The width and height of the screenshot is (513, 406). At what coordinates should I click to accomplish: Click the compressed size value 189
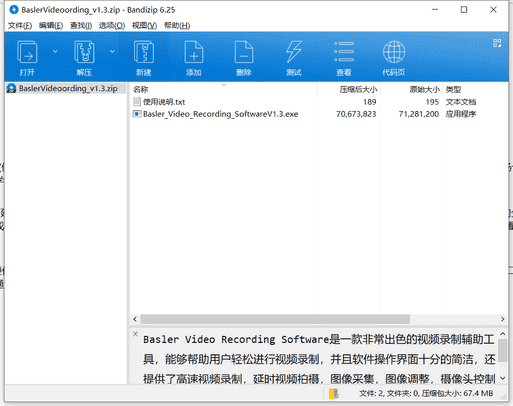tap(370, 102)
